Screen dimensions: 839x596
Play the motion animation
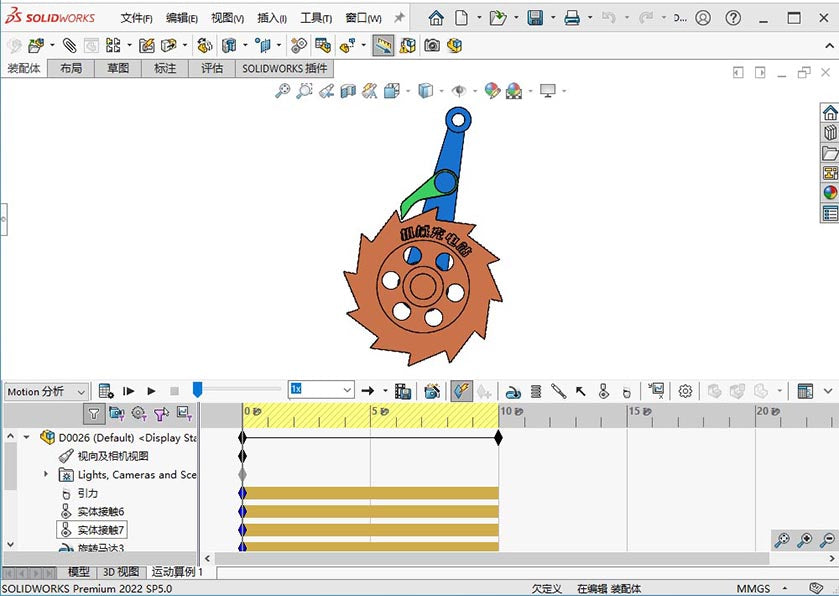tap(151, 391)
